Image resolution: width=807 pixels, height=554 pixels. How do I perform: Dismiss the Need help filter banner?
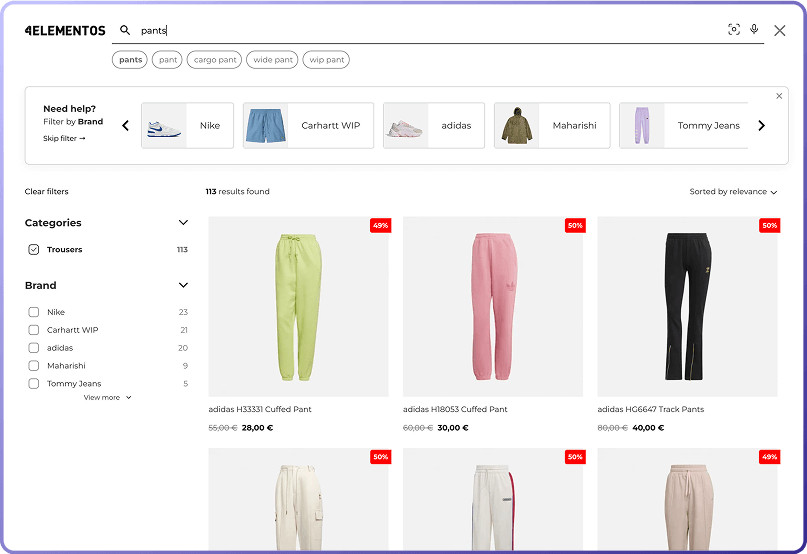click(779, 96)
